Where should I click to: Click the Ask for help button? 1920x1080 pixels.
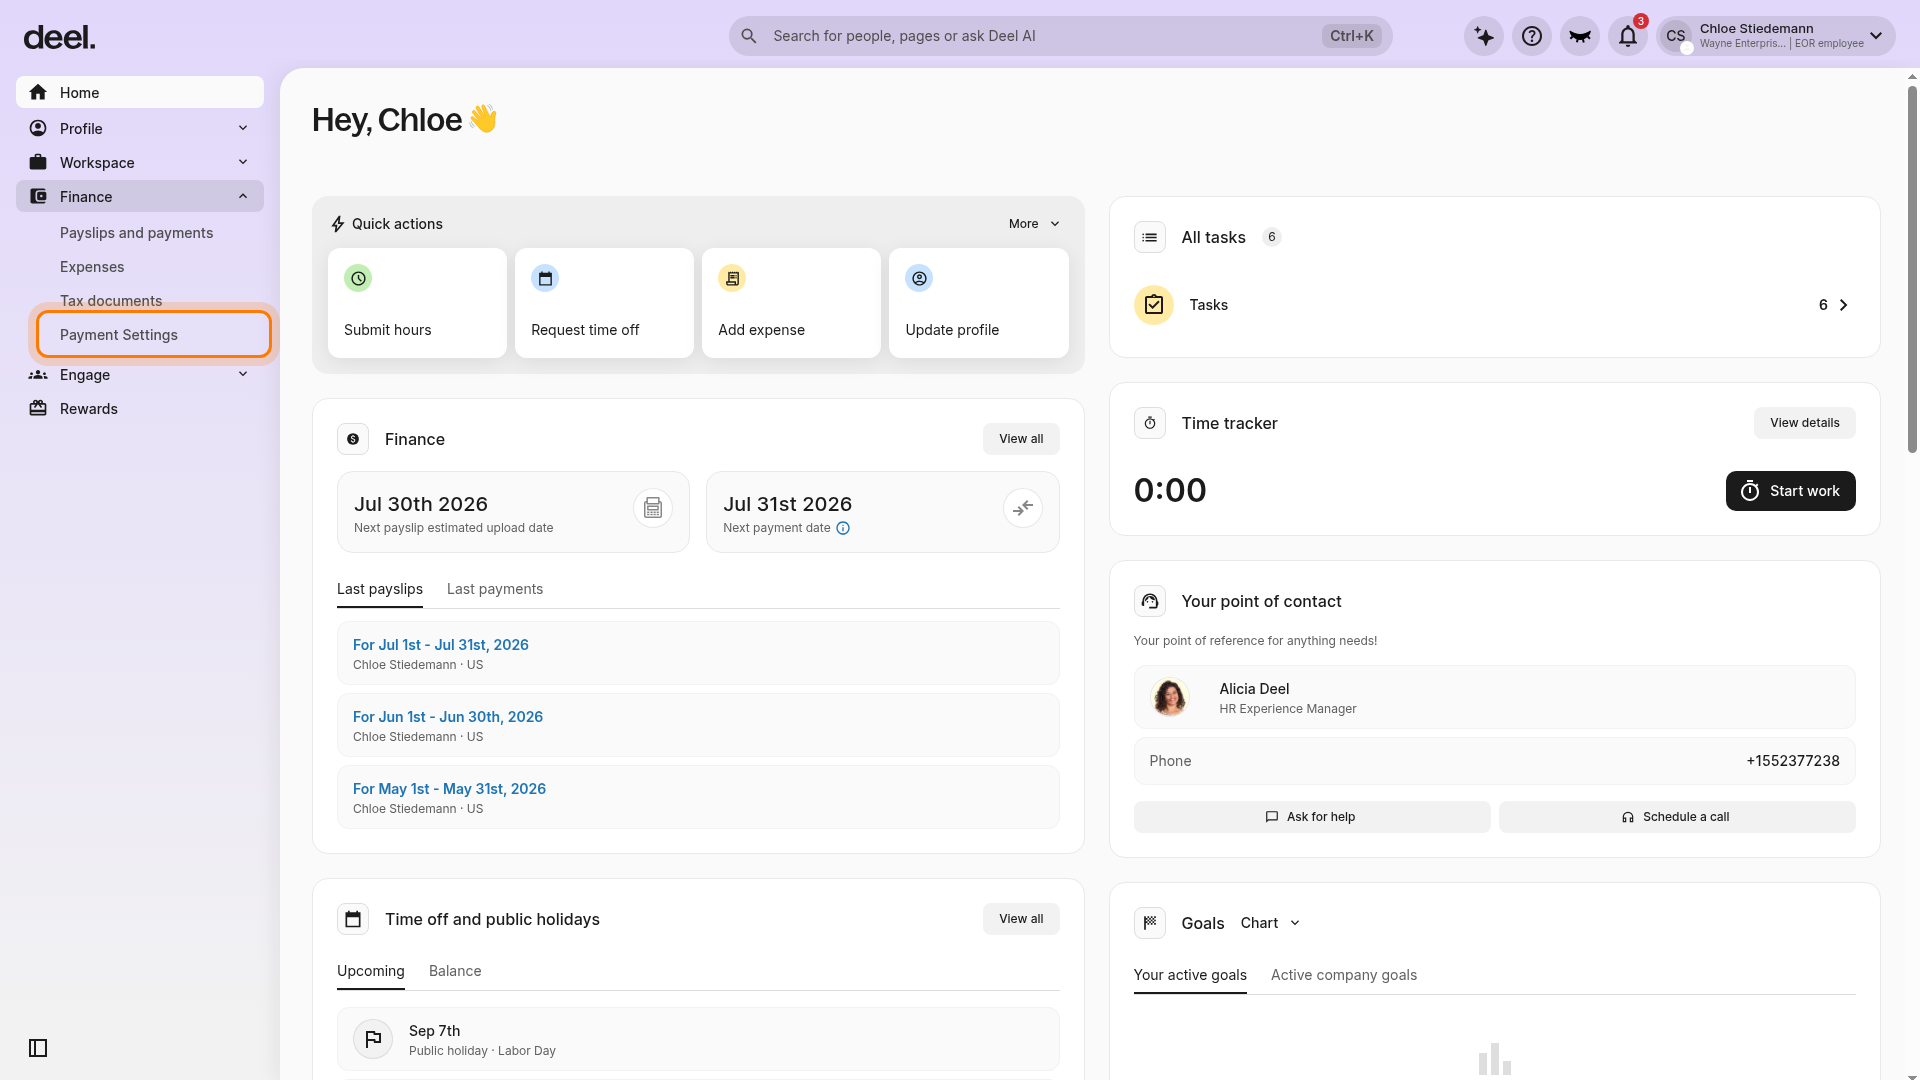pyautogui.click(x=1312, y=817)
